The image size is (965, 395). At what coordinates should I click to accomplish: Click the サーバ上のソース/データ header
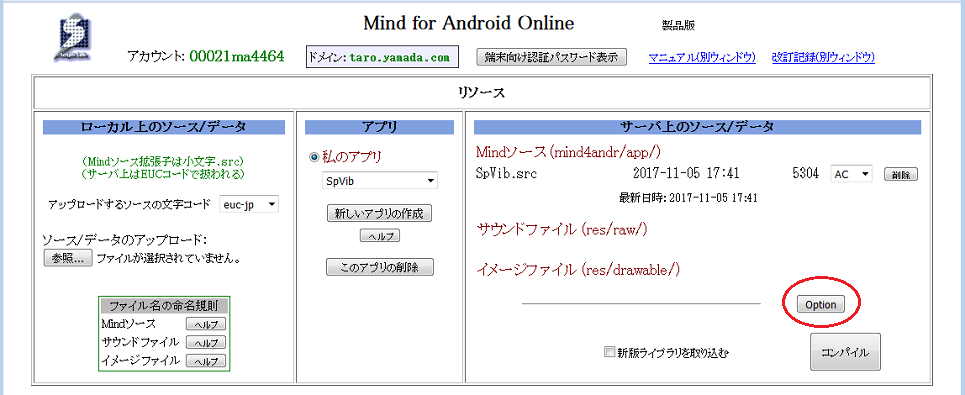(x=697, y=127)
